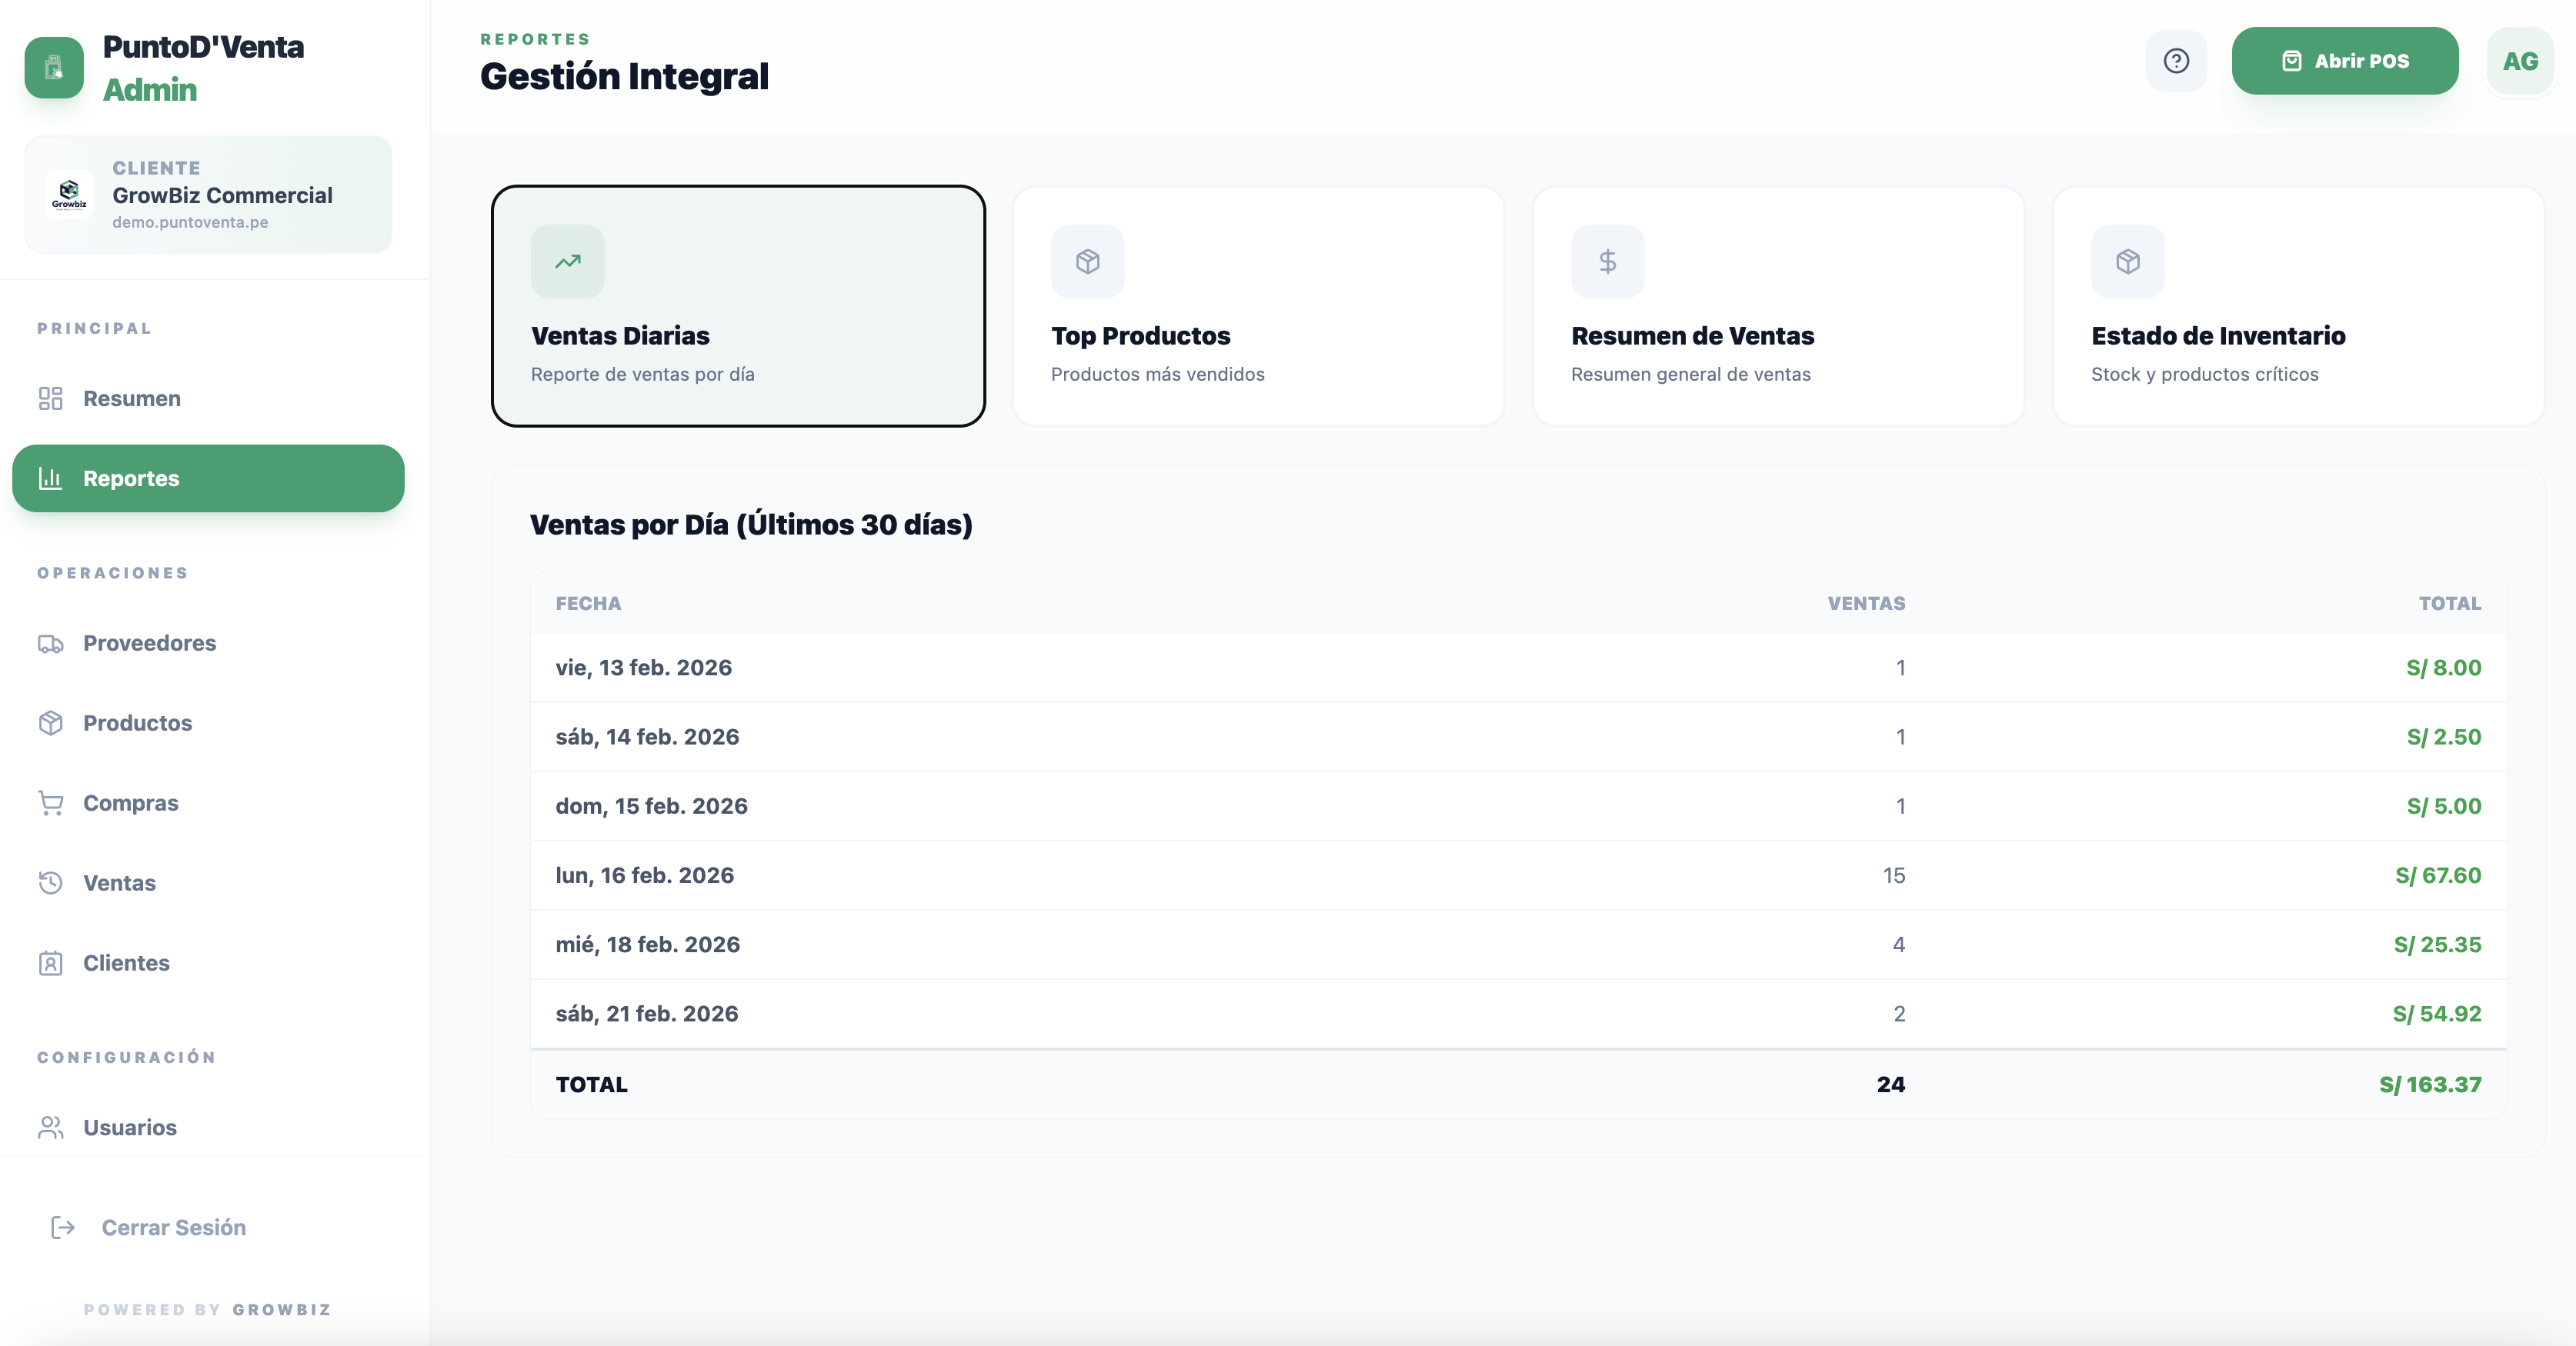
Task: Click the grand total S/ 163.37
Action: pyautogui.click(x=2430, y=1084)
